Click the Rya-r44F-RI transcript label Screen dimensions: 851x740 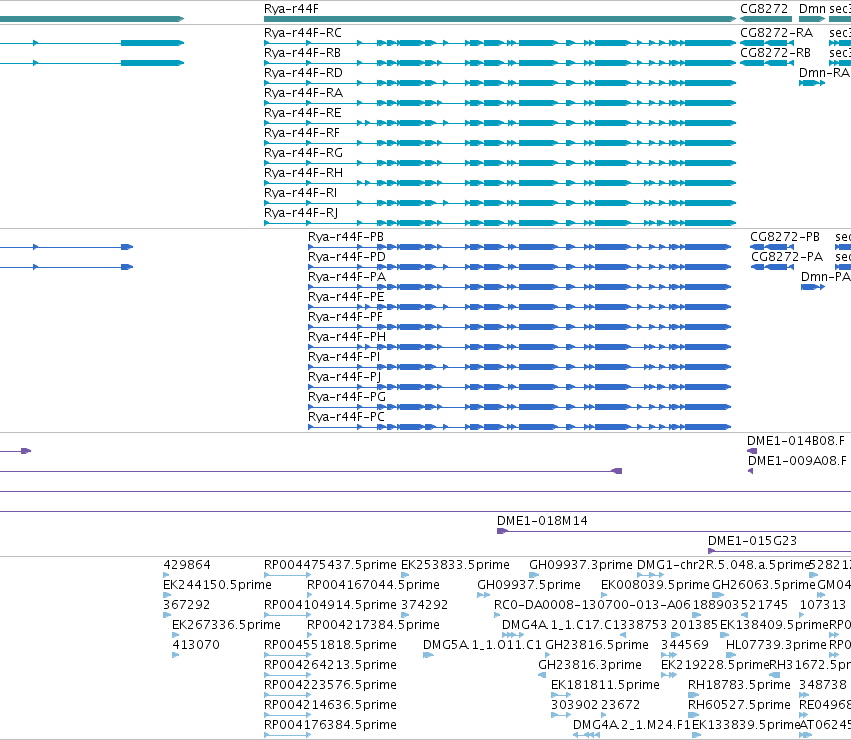coord(300,194)
